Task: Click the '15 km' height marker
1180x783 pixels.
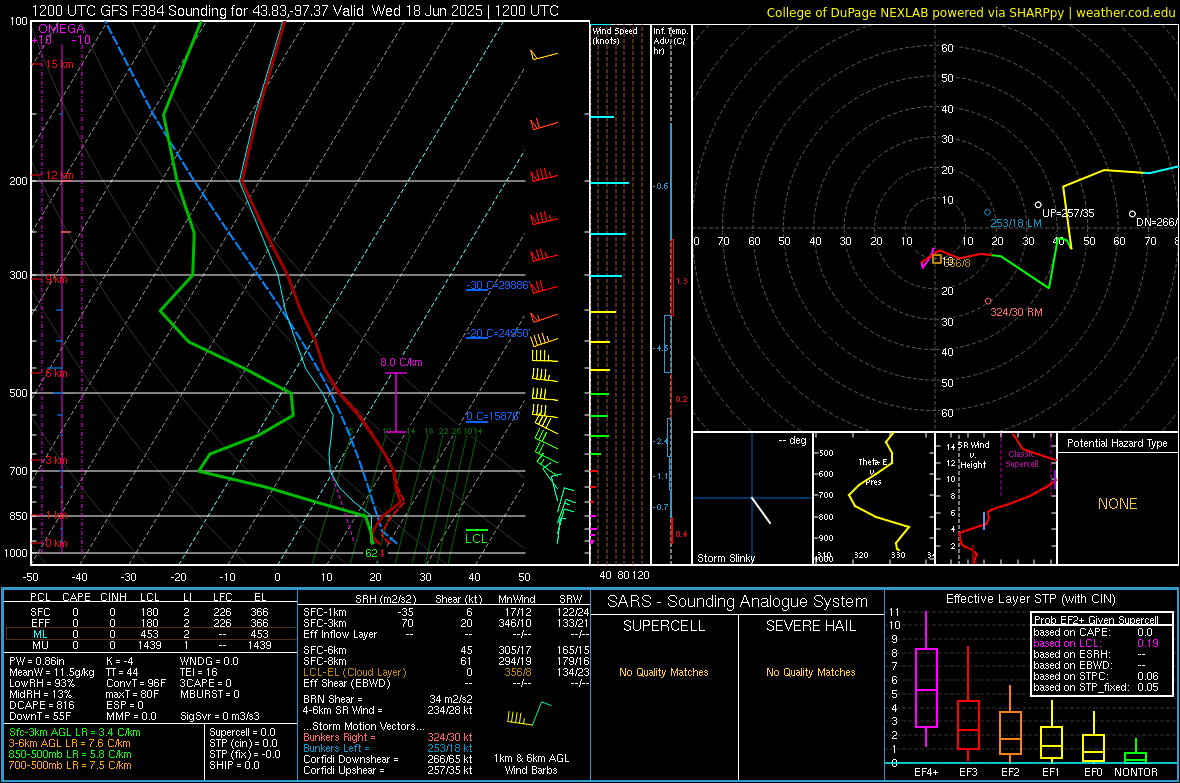Action: (x=59, y=64)
